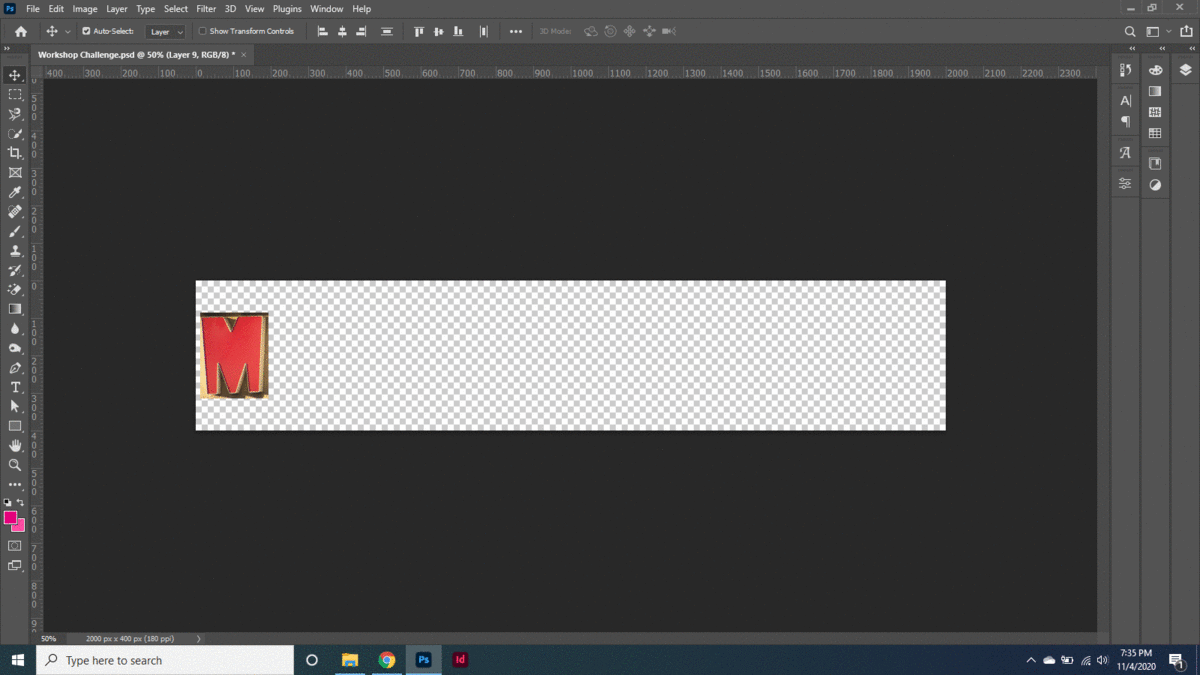Select the Gradient tool
Image resolution: width=1200 pixels, height=675 pixels.
15,309
